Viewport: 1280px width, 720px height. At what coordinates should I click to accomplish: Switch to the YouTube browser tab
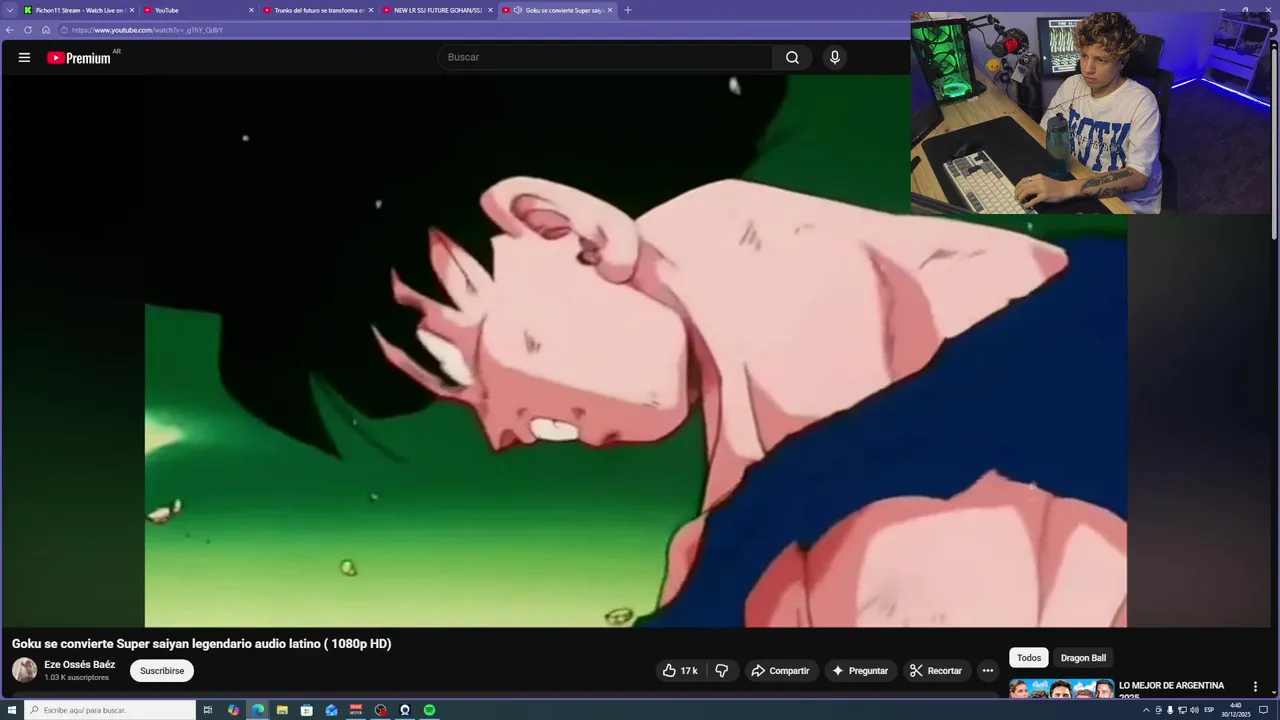[x=197, y=10]
